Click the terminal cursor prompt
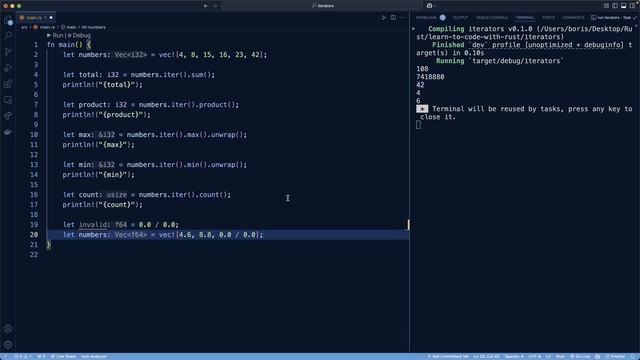The height and width of the screenshot is (360, 640). coord(418,125)
